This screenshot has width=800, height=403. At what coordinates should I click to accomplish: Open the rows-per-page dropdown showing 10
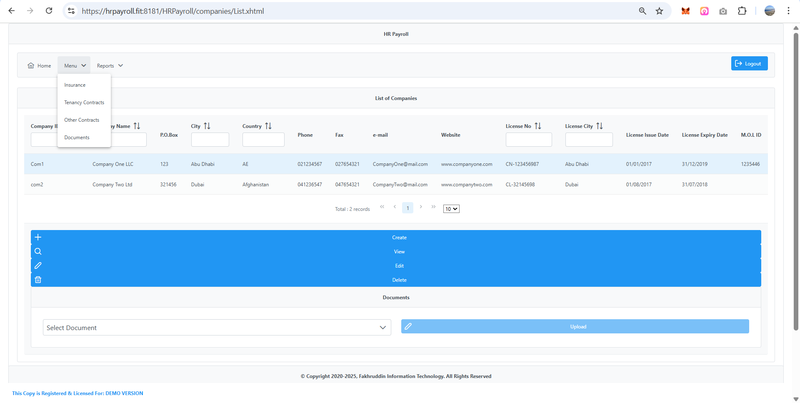[451, 208]
